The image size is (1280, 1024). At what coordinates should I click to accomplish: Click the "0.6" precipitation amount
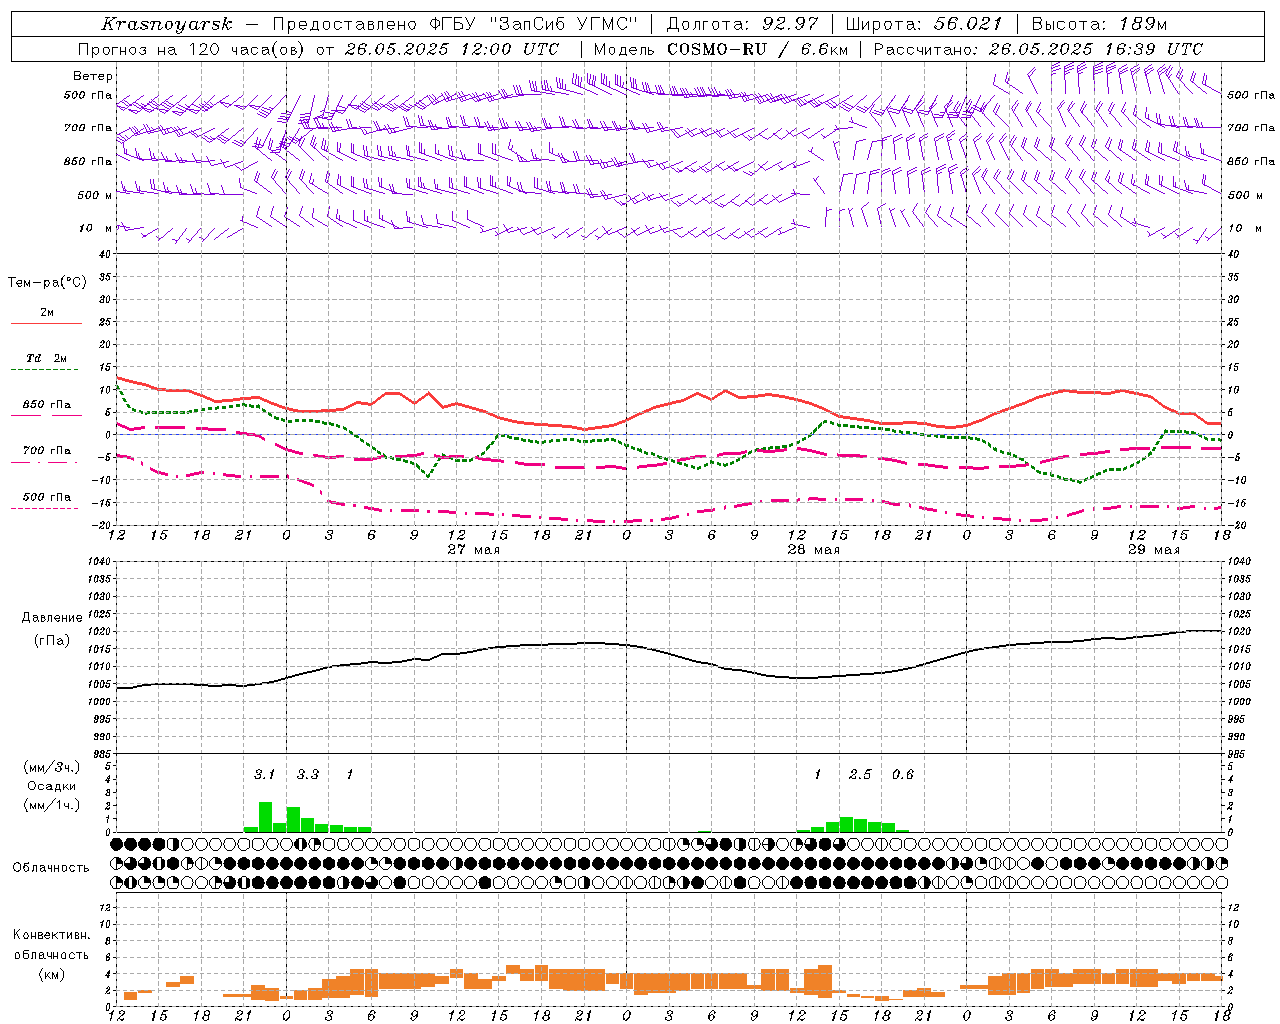(x=903, y=774)
